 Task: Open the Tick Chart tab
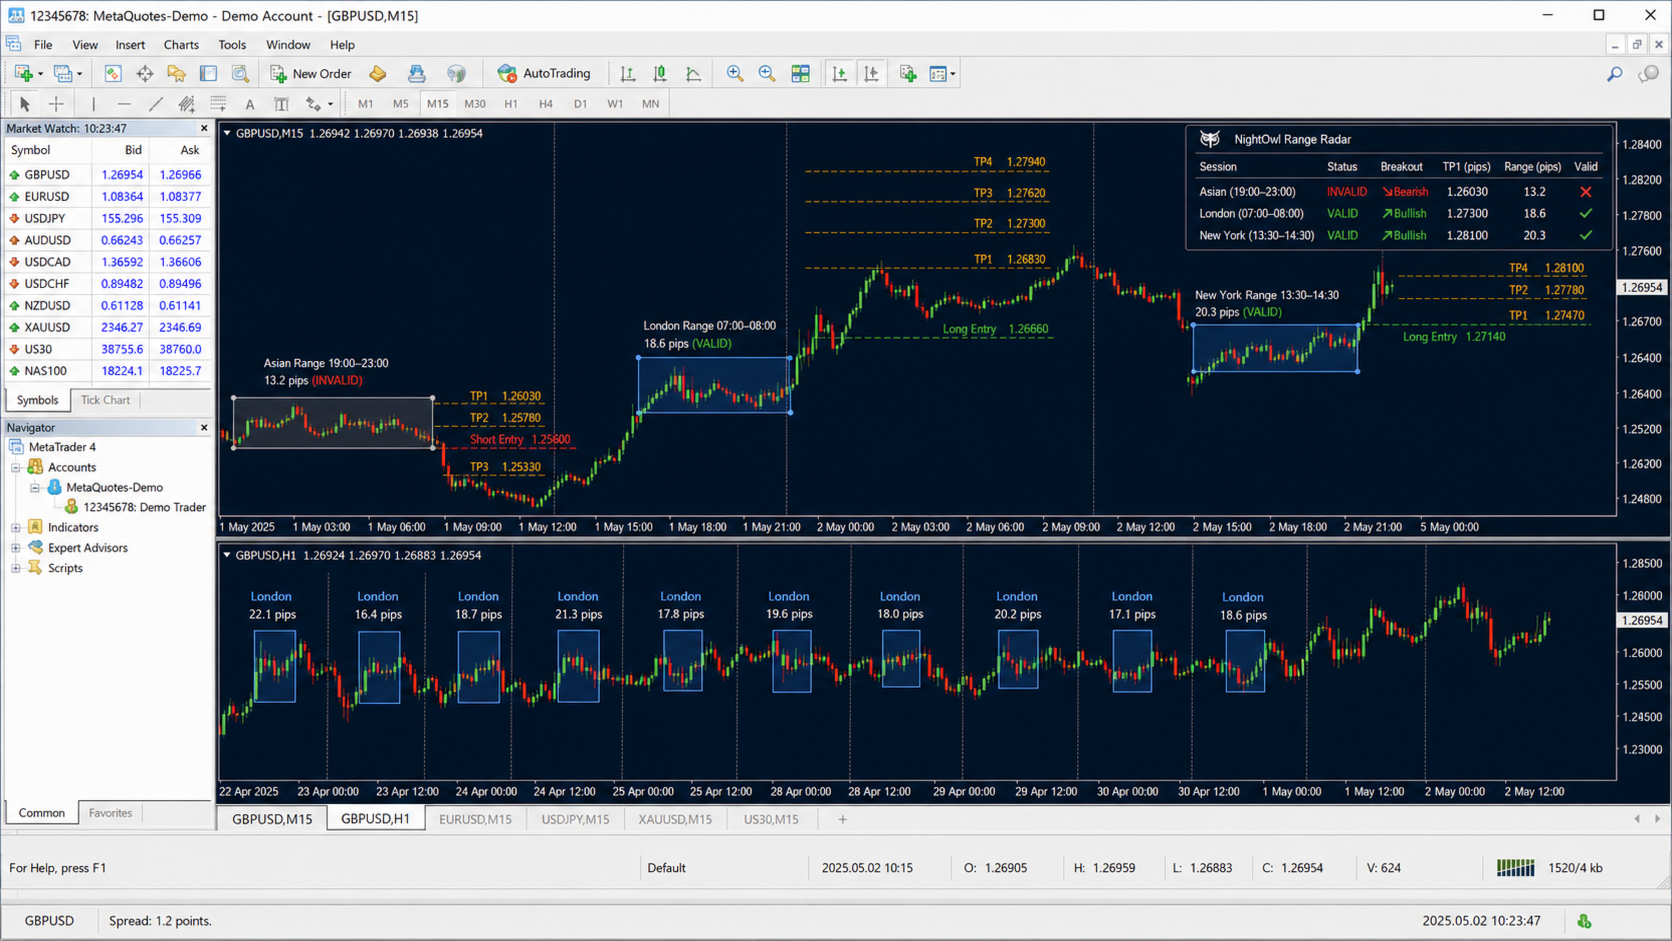pyautogui.click(x=105, y=400)
